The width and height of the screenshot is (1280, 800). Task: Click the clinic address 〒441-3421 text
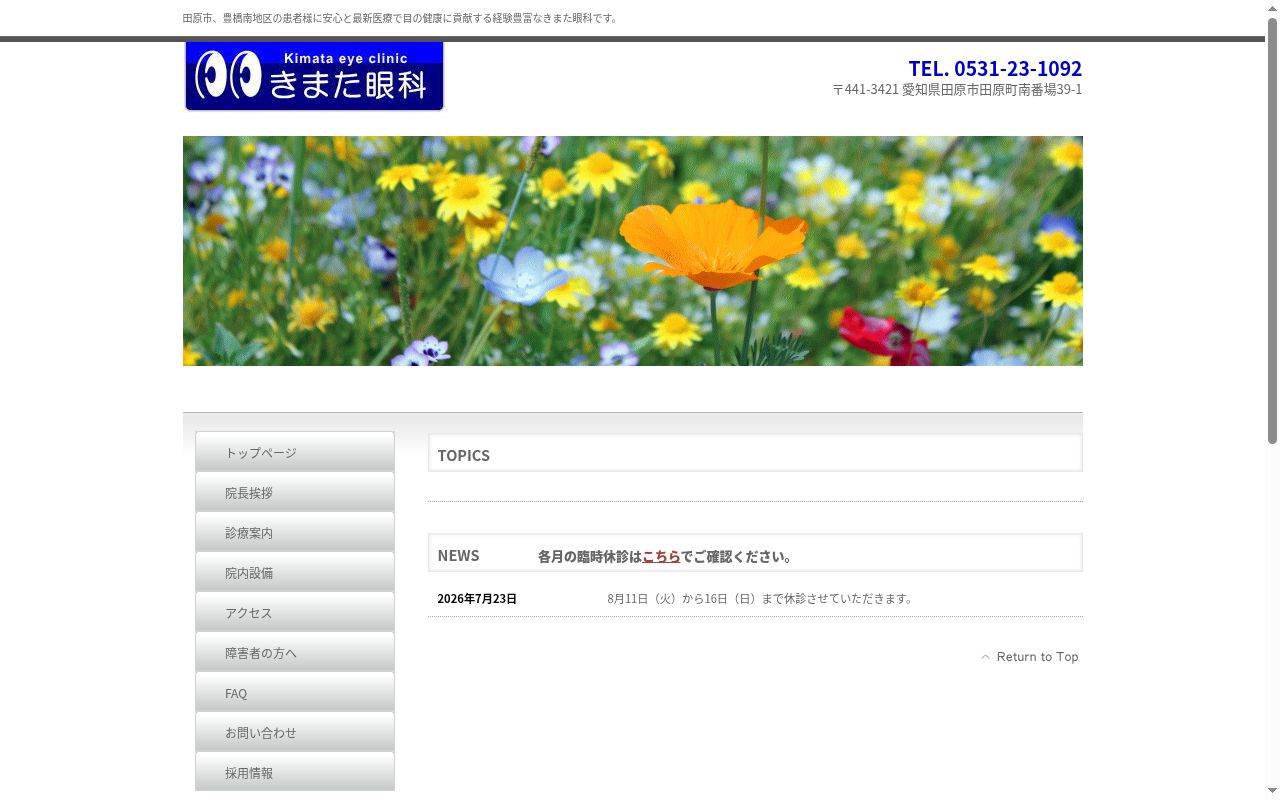957,90
